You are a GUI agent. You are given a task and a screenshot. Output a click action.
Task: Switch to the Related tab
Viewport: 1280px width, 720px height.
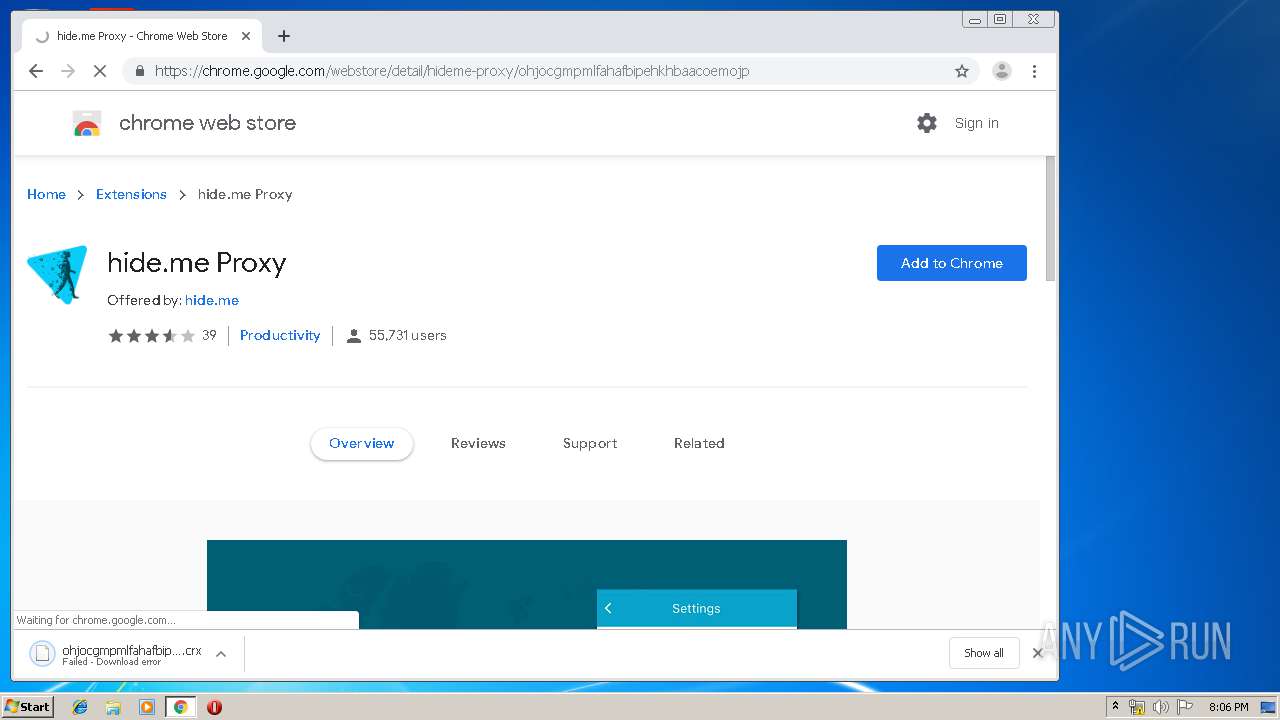[699, 443]
